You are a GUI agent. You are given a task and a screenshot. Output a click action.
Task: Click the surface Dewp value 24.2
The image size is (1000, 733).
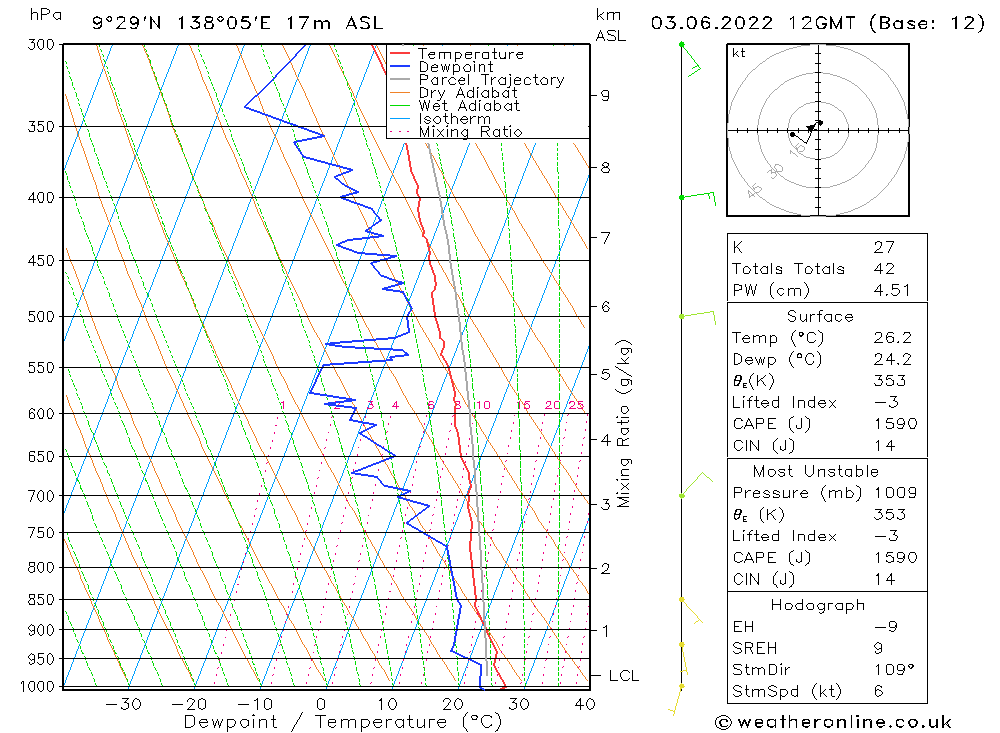[892, 359]
